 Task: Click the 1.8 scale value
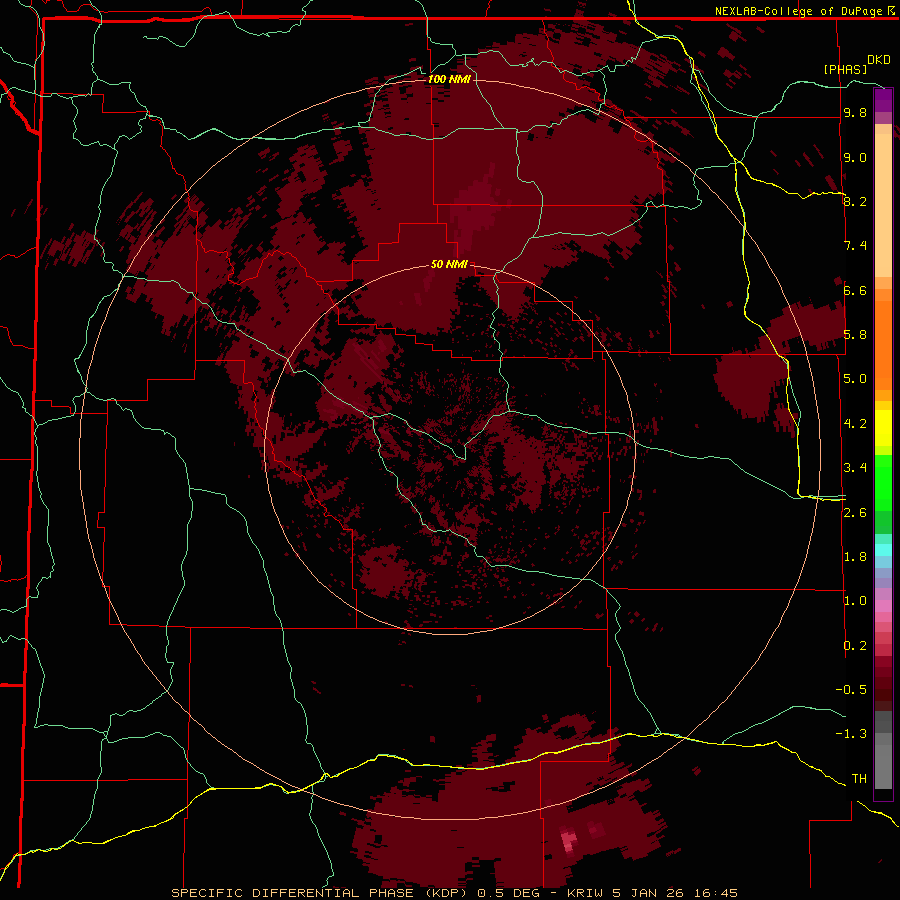click(x=855, y=557)
